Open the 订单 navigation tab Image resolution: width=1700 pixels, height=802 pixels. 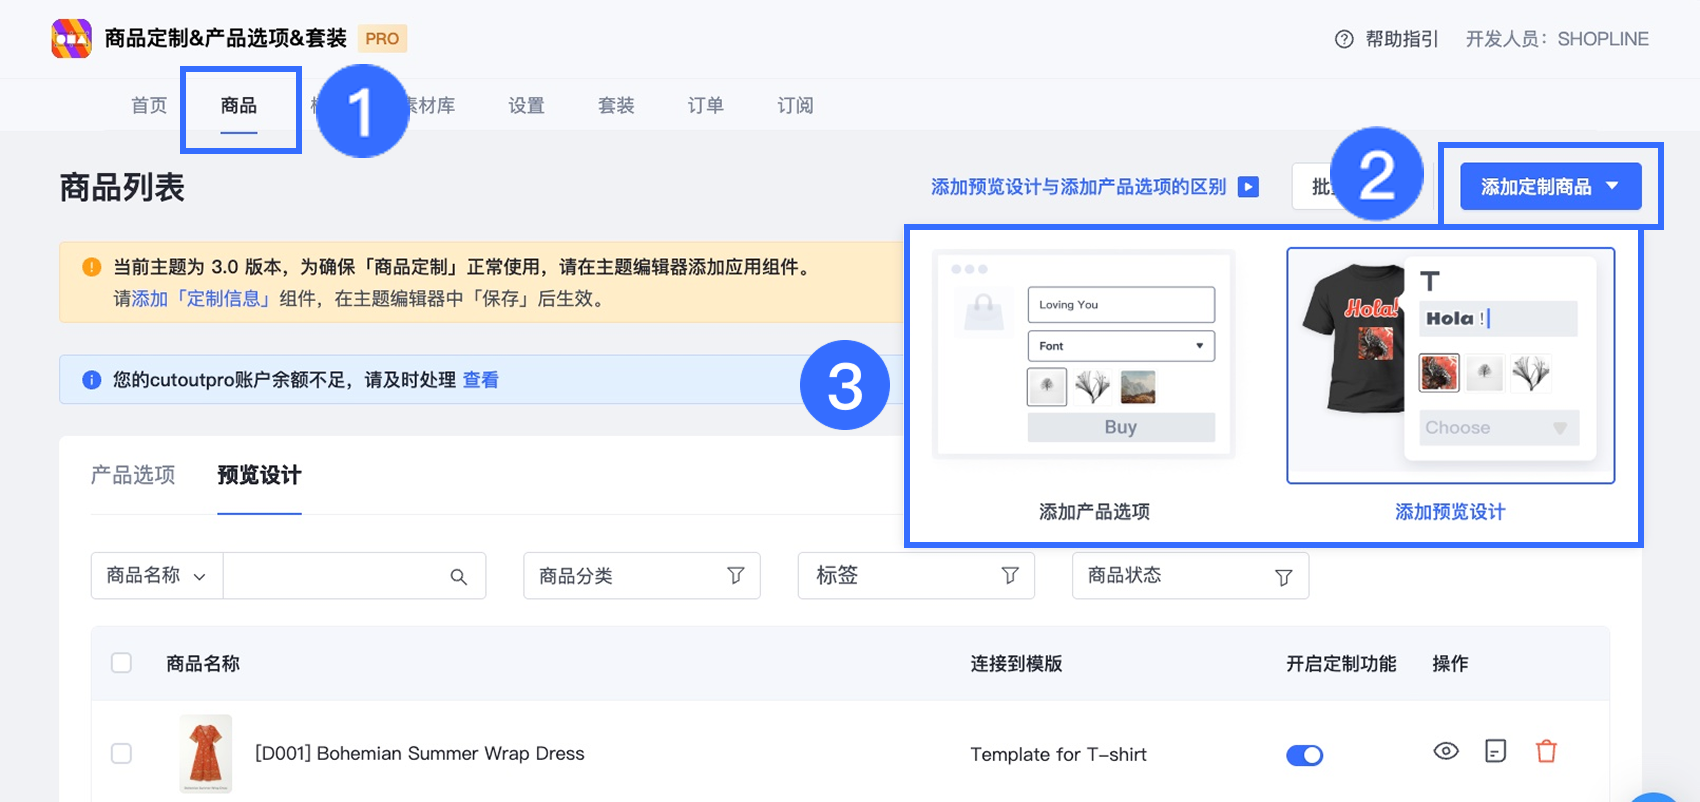tap(705, 105)
